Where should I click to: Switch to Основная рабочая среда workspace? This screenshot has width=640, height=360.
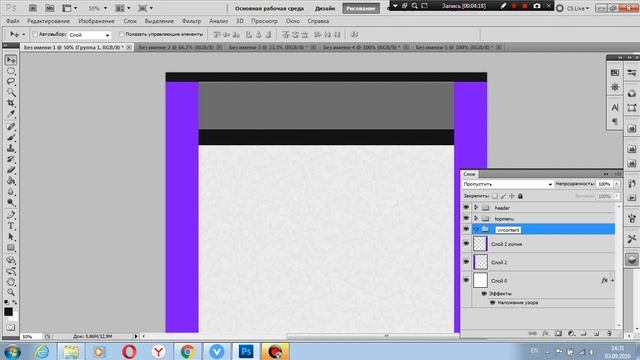(x=269, y=8)
